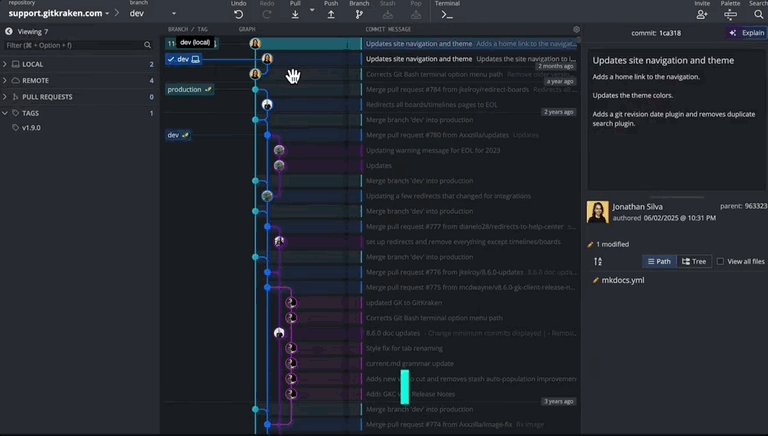Open the mkdocs.yml modified file

click(622, 280)
